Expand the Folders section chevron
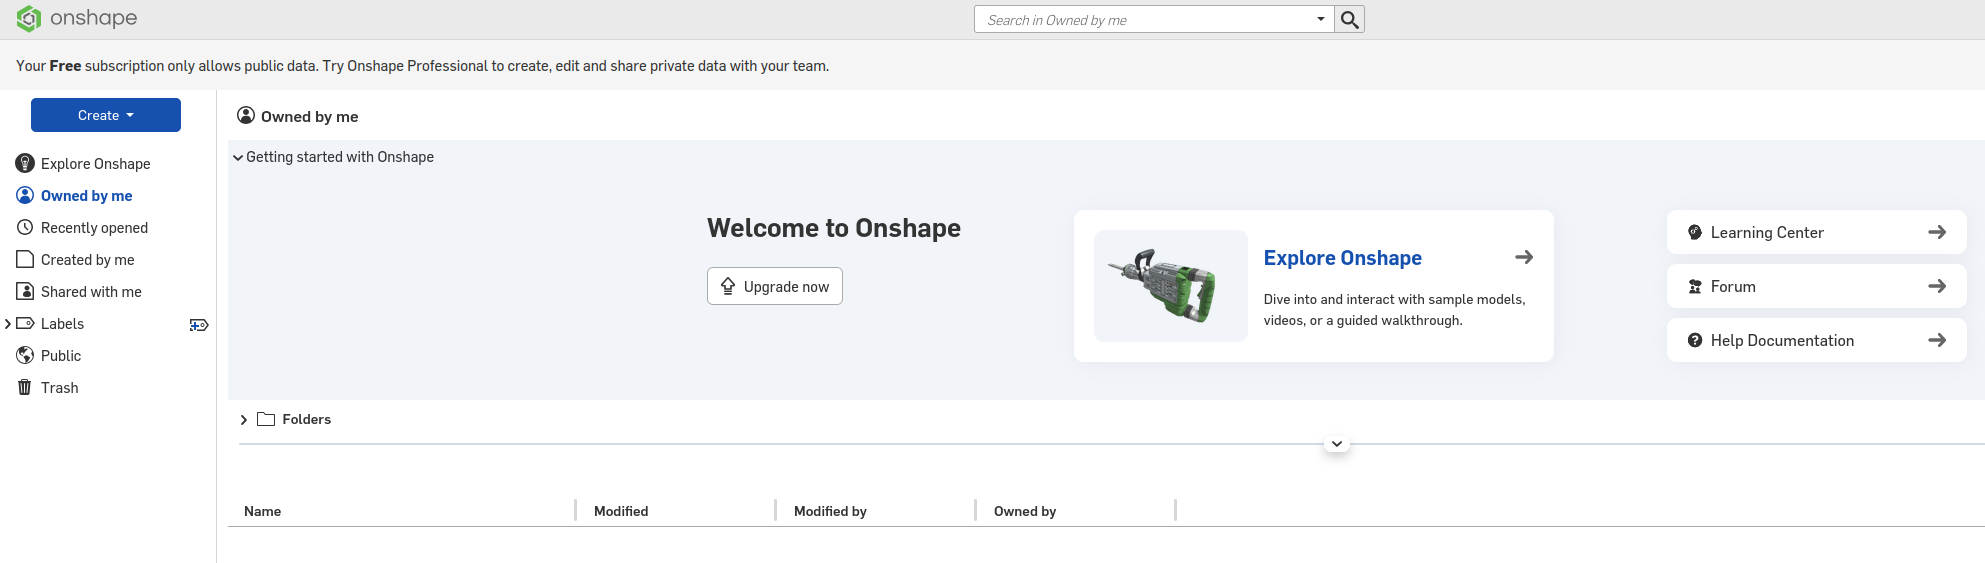The width and height of the screenshot is (1985, 563). pyautogui.click(x=244, y=420)
